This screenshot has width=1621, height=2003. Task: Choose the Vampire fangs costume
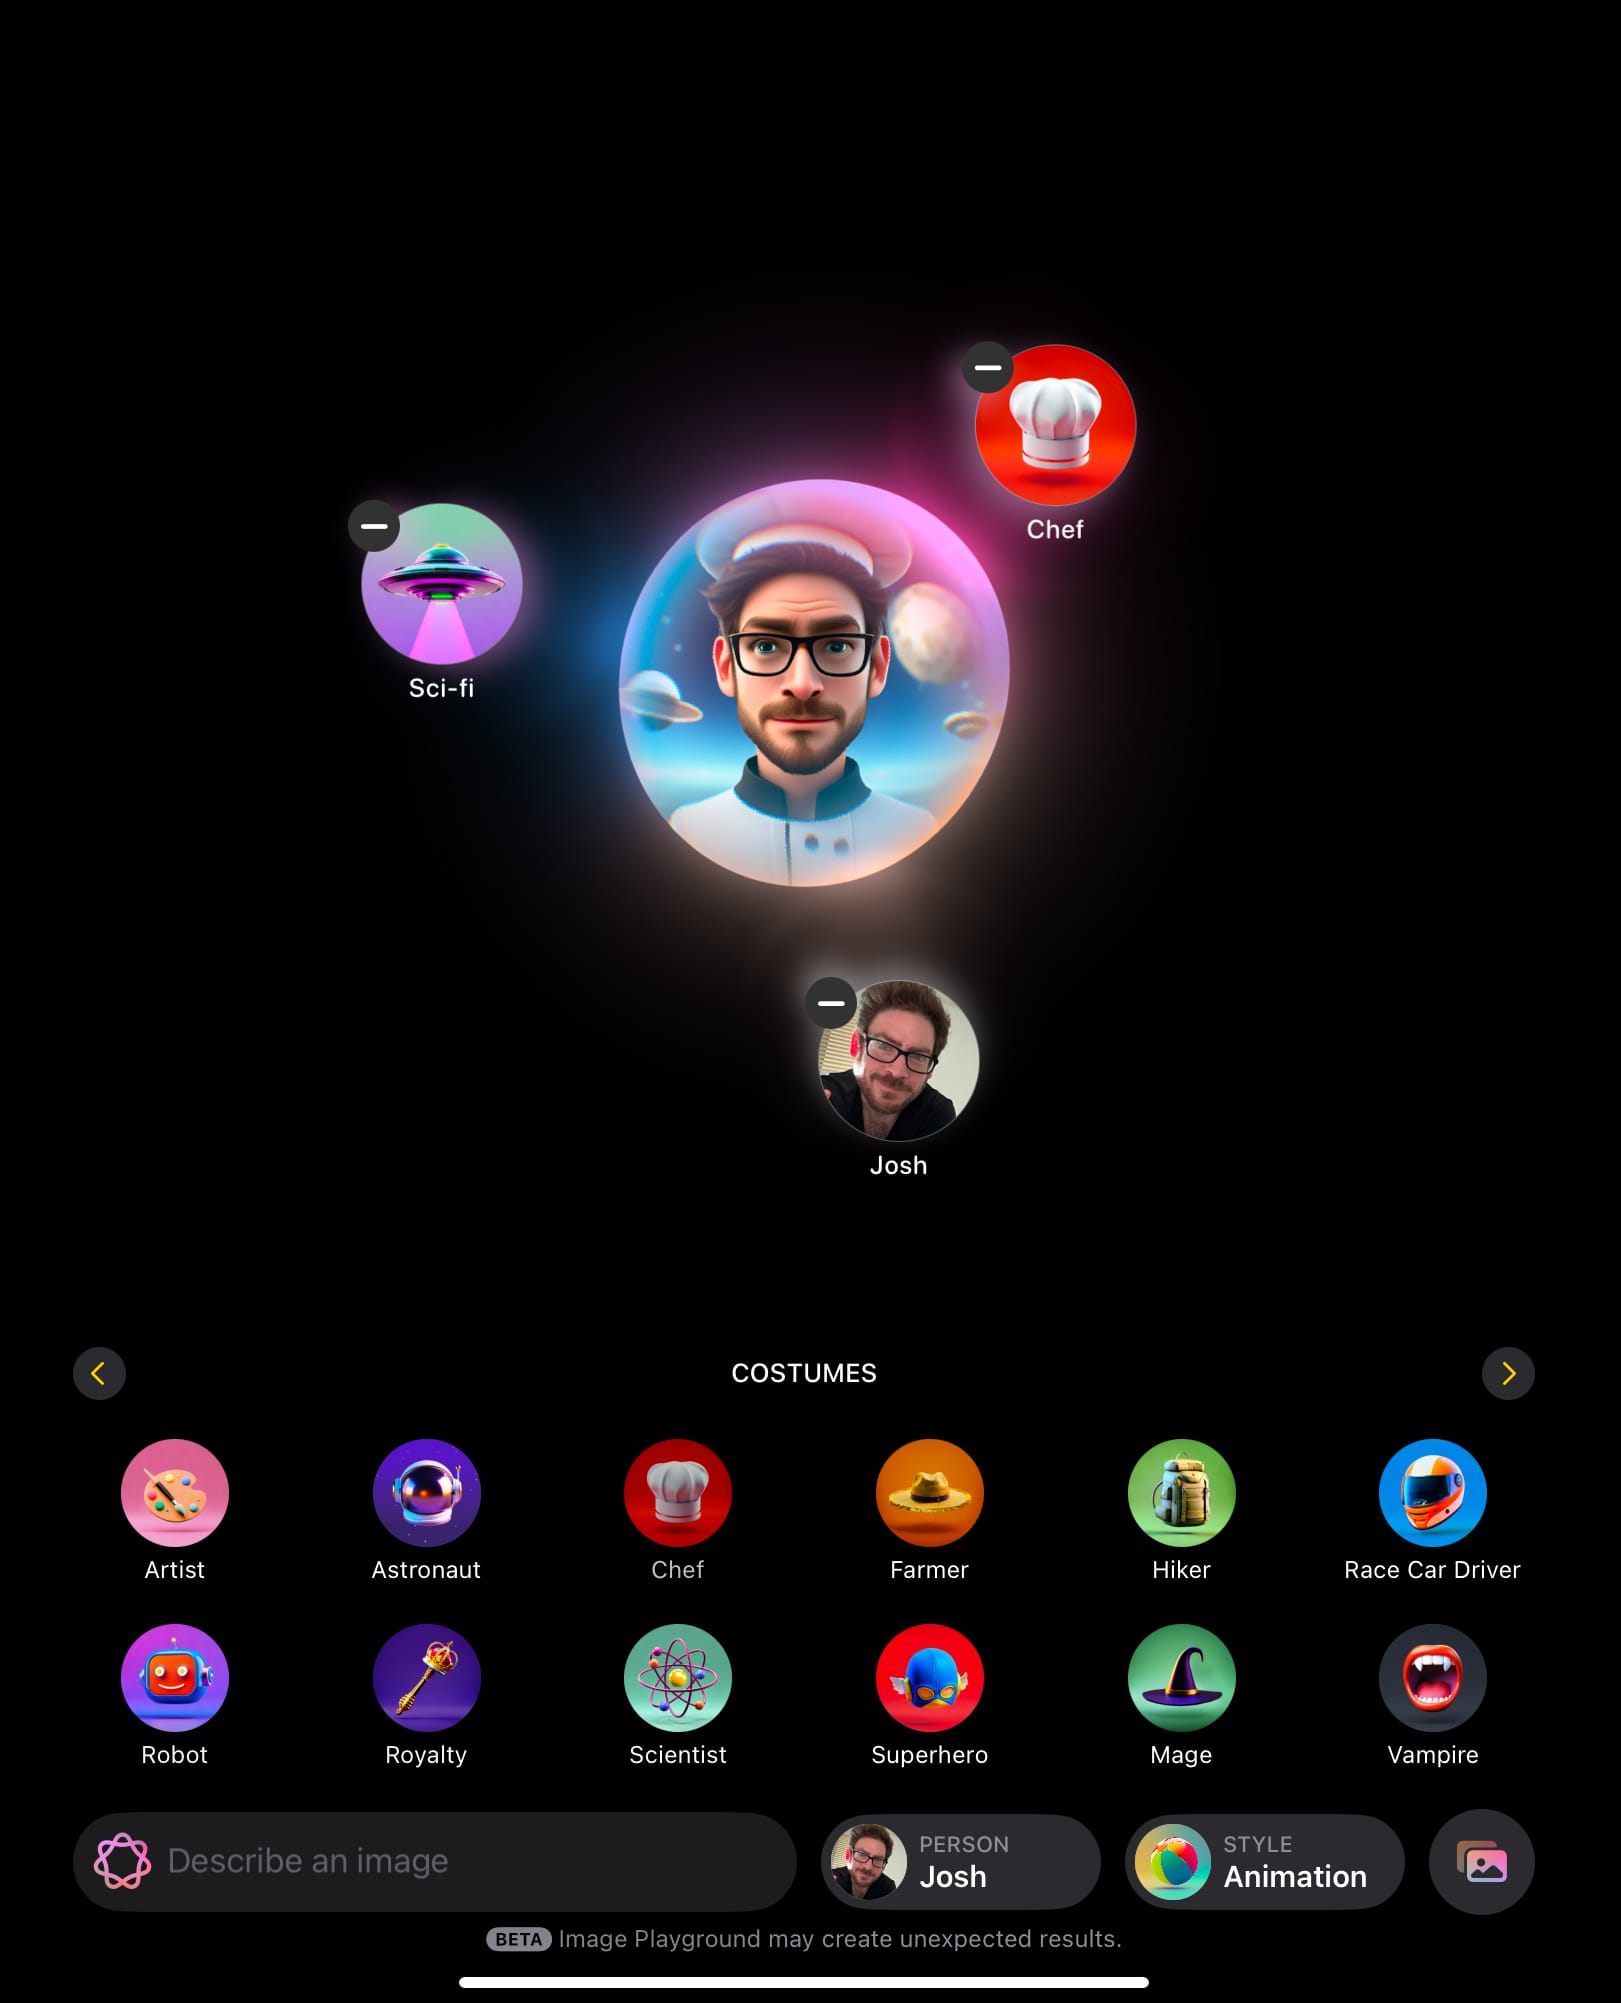tap(1432, 1677)
